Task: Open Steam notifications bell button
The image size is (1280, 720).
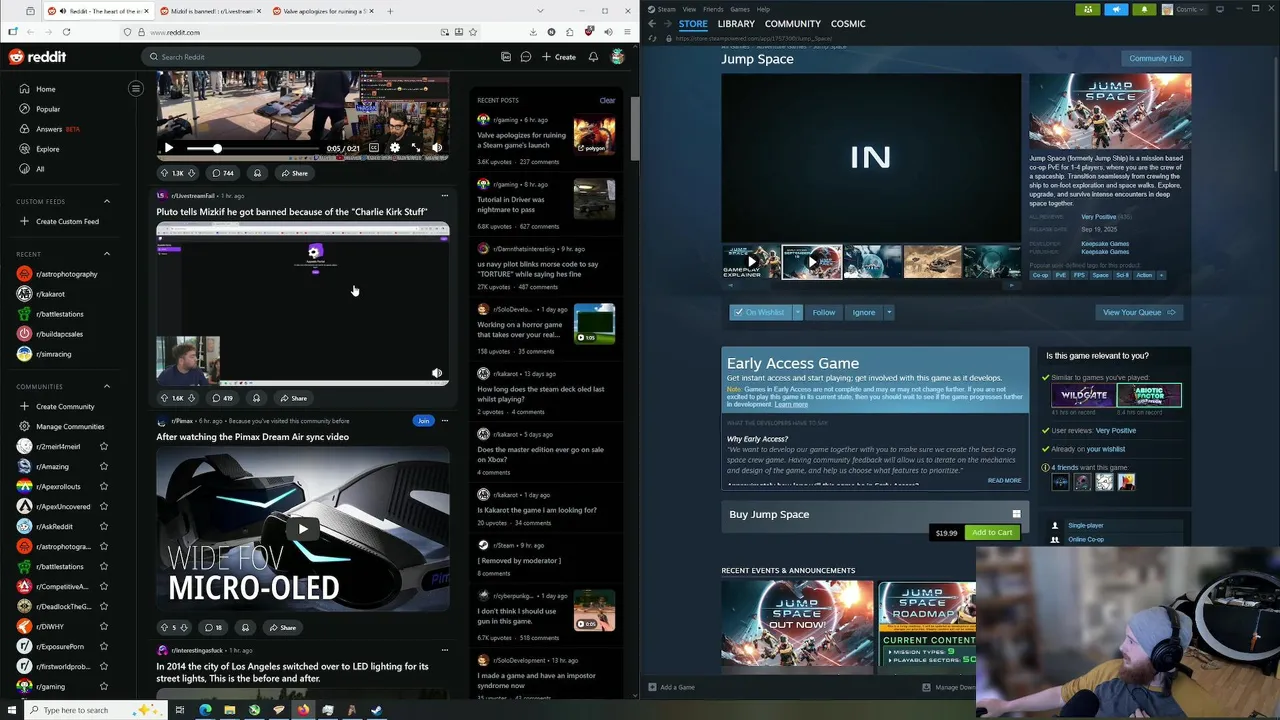Action: coord(1144,9)
